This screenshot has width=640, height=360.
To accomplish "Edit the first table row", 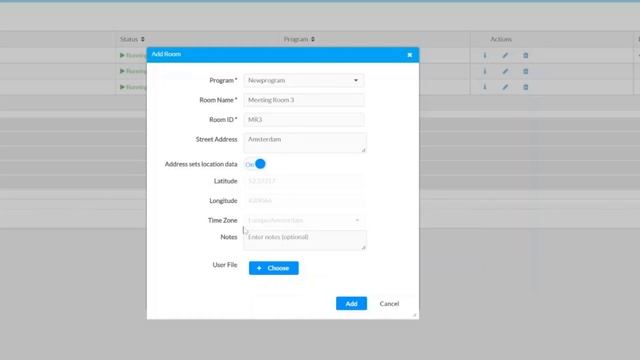I will click(x=505, y=55).
